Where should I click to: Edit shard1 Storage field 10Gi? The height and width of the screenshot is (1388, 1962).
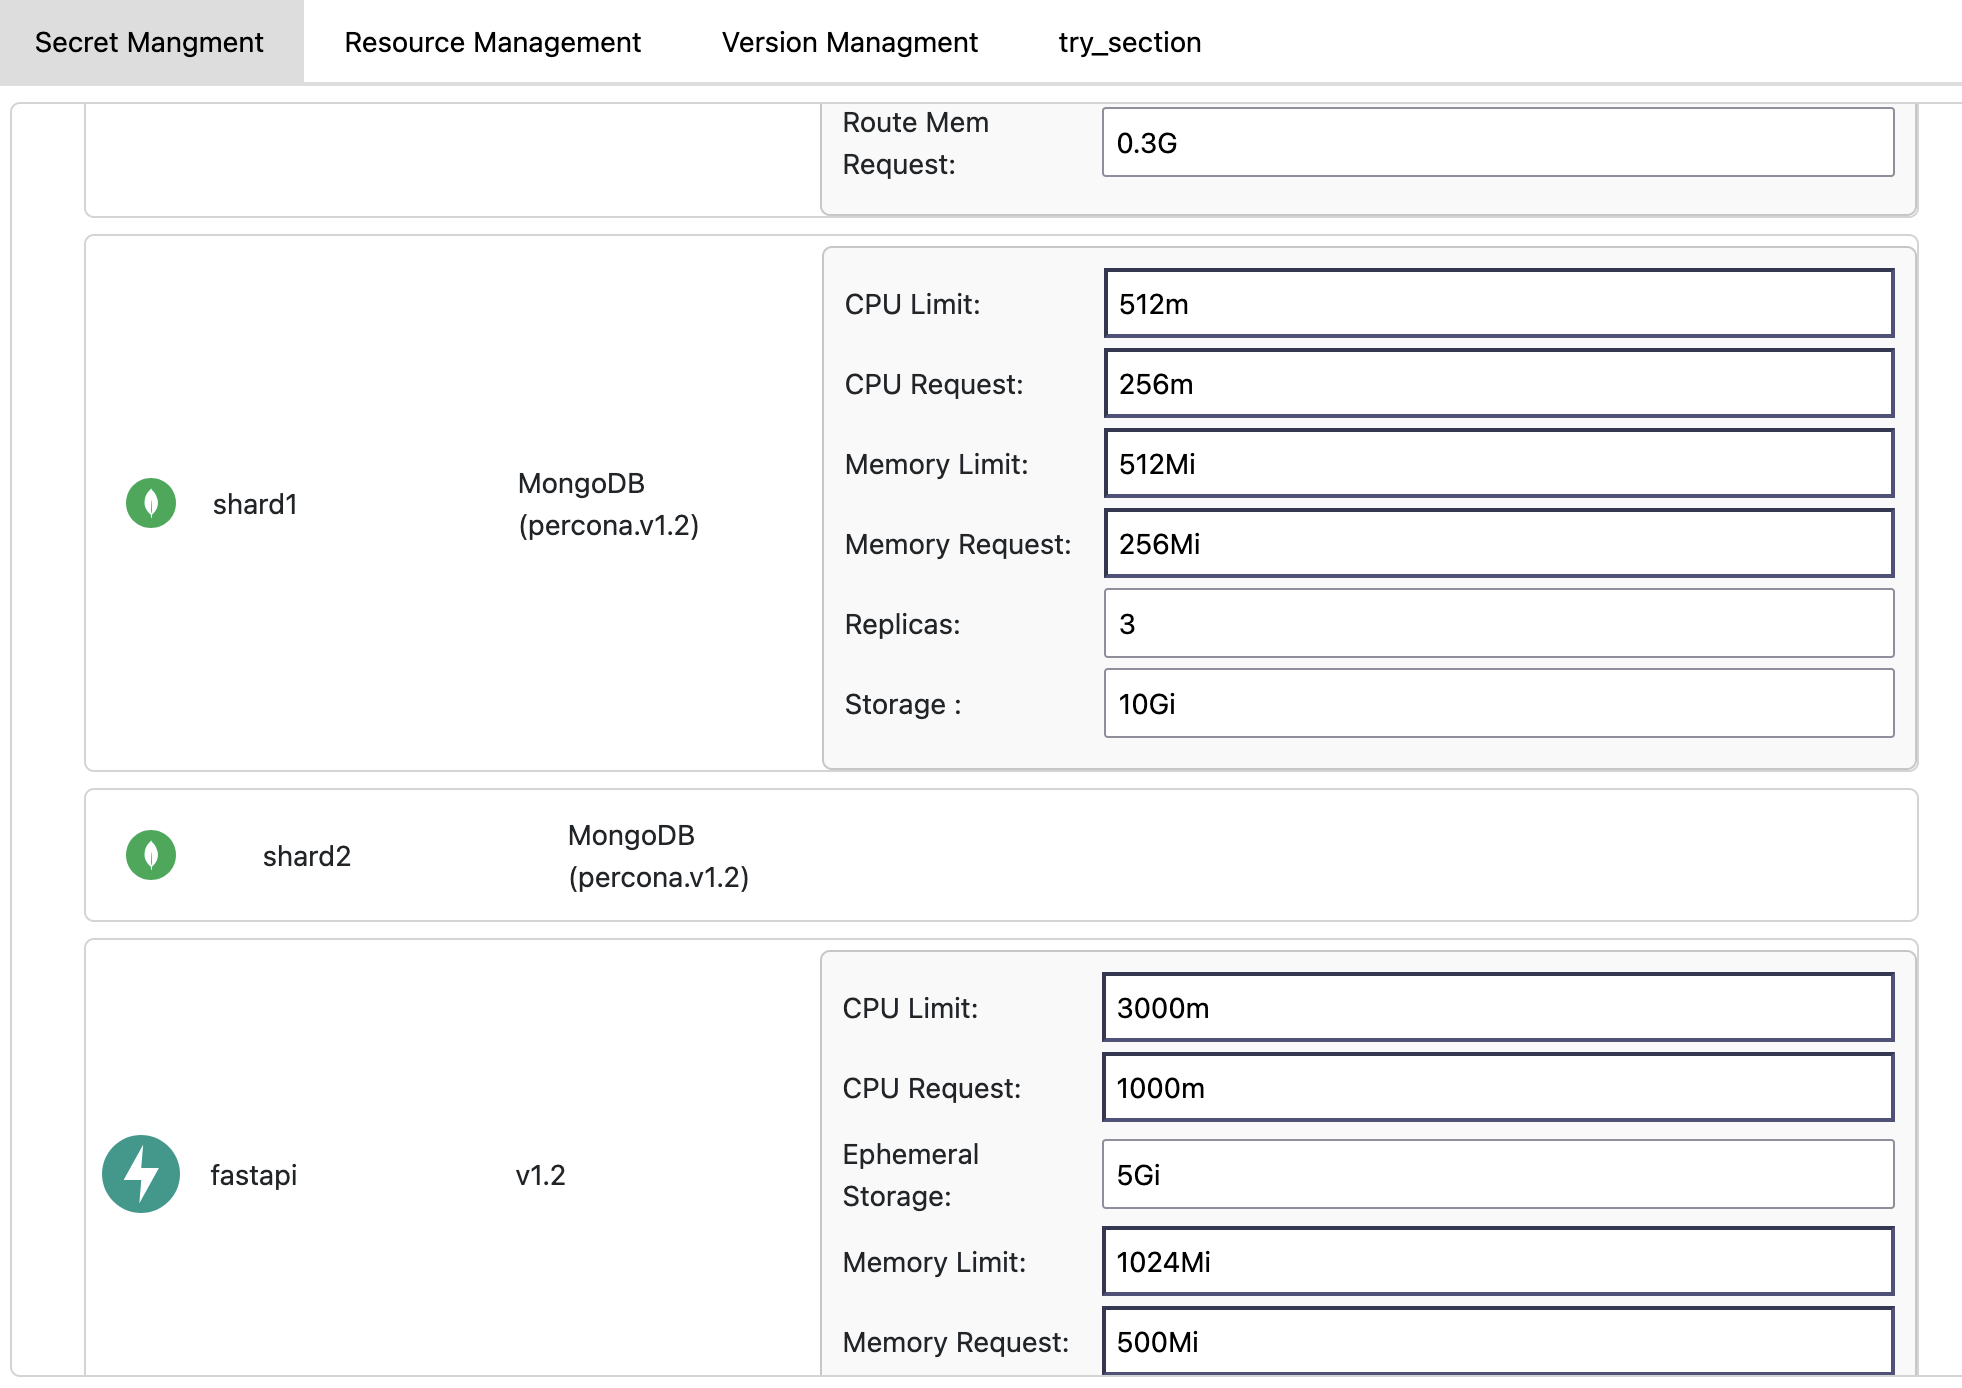click(1498, 704)
